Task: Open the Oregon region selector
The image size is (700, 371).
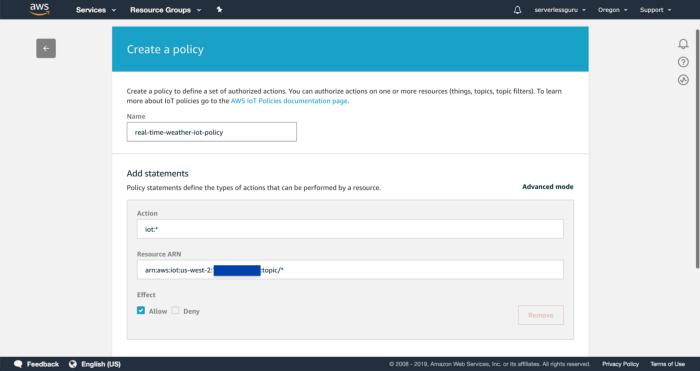Action: (x=612, y=10)
